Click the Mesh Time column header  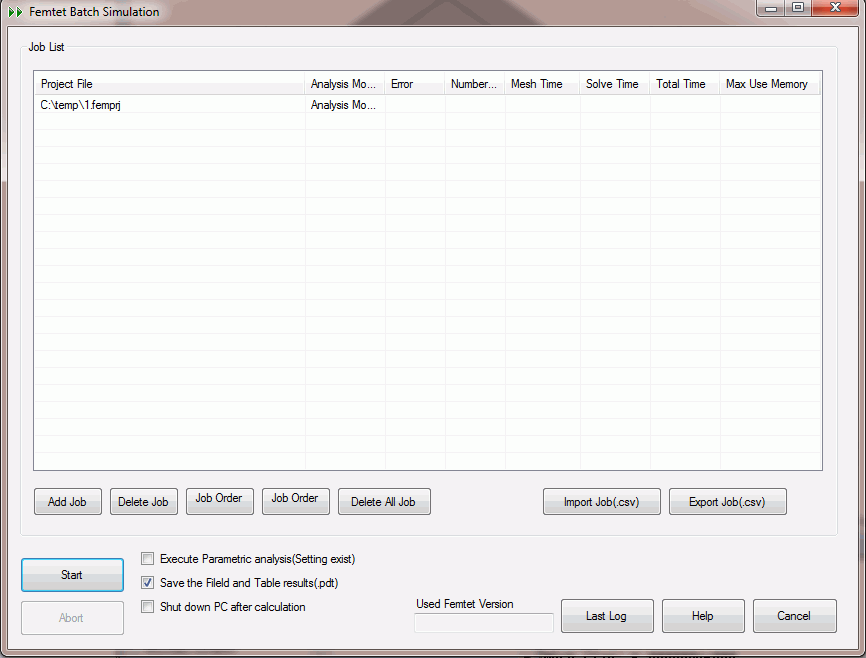click(x=541, y=84)
